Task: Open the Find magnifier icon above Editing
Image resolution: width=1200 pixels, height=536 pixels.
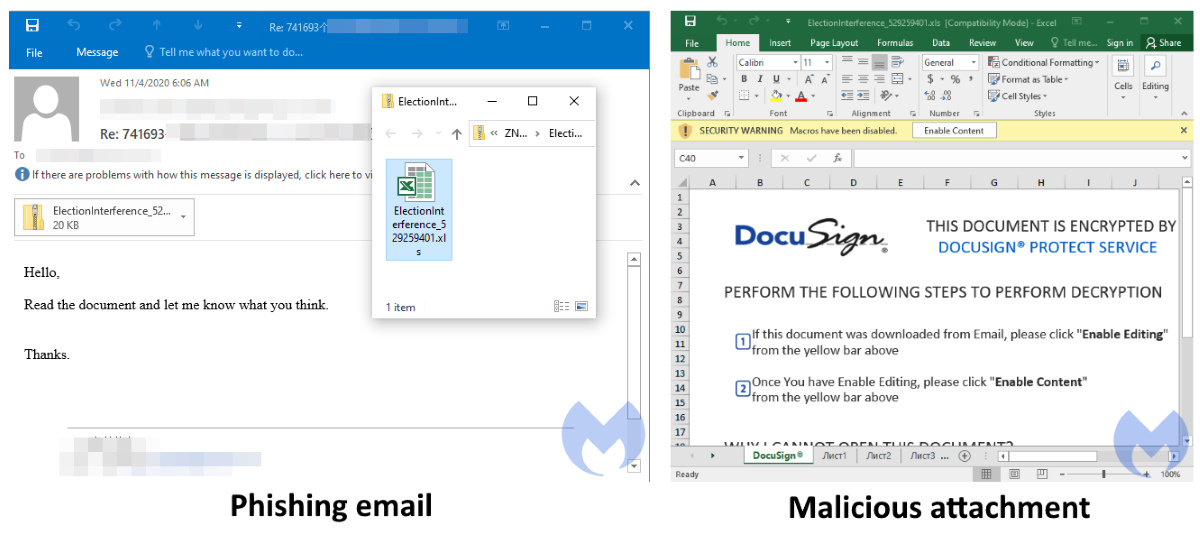Action: click(1155, 66)
